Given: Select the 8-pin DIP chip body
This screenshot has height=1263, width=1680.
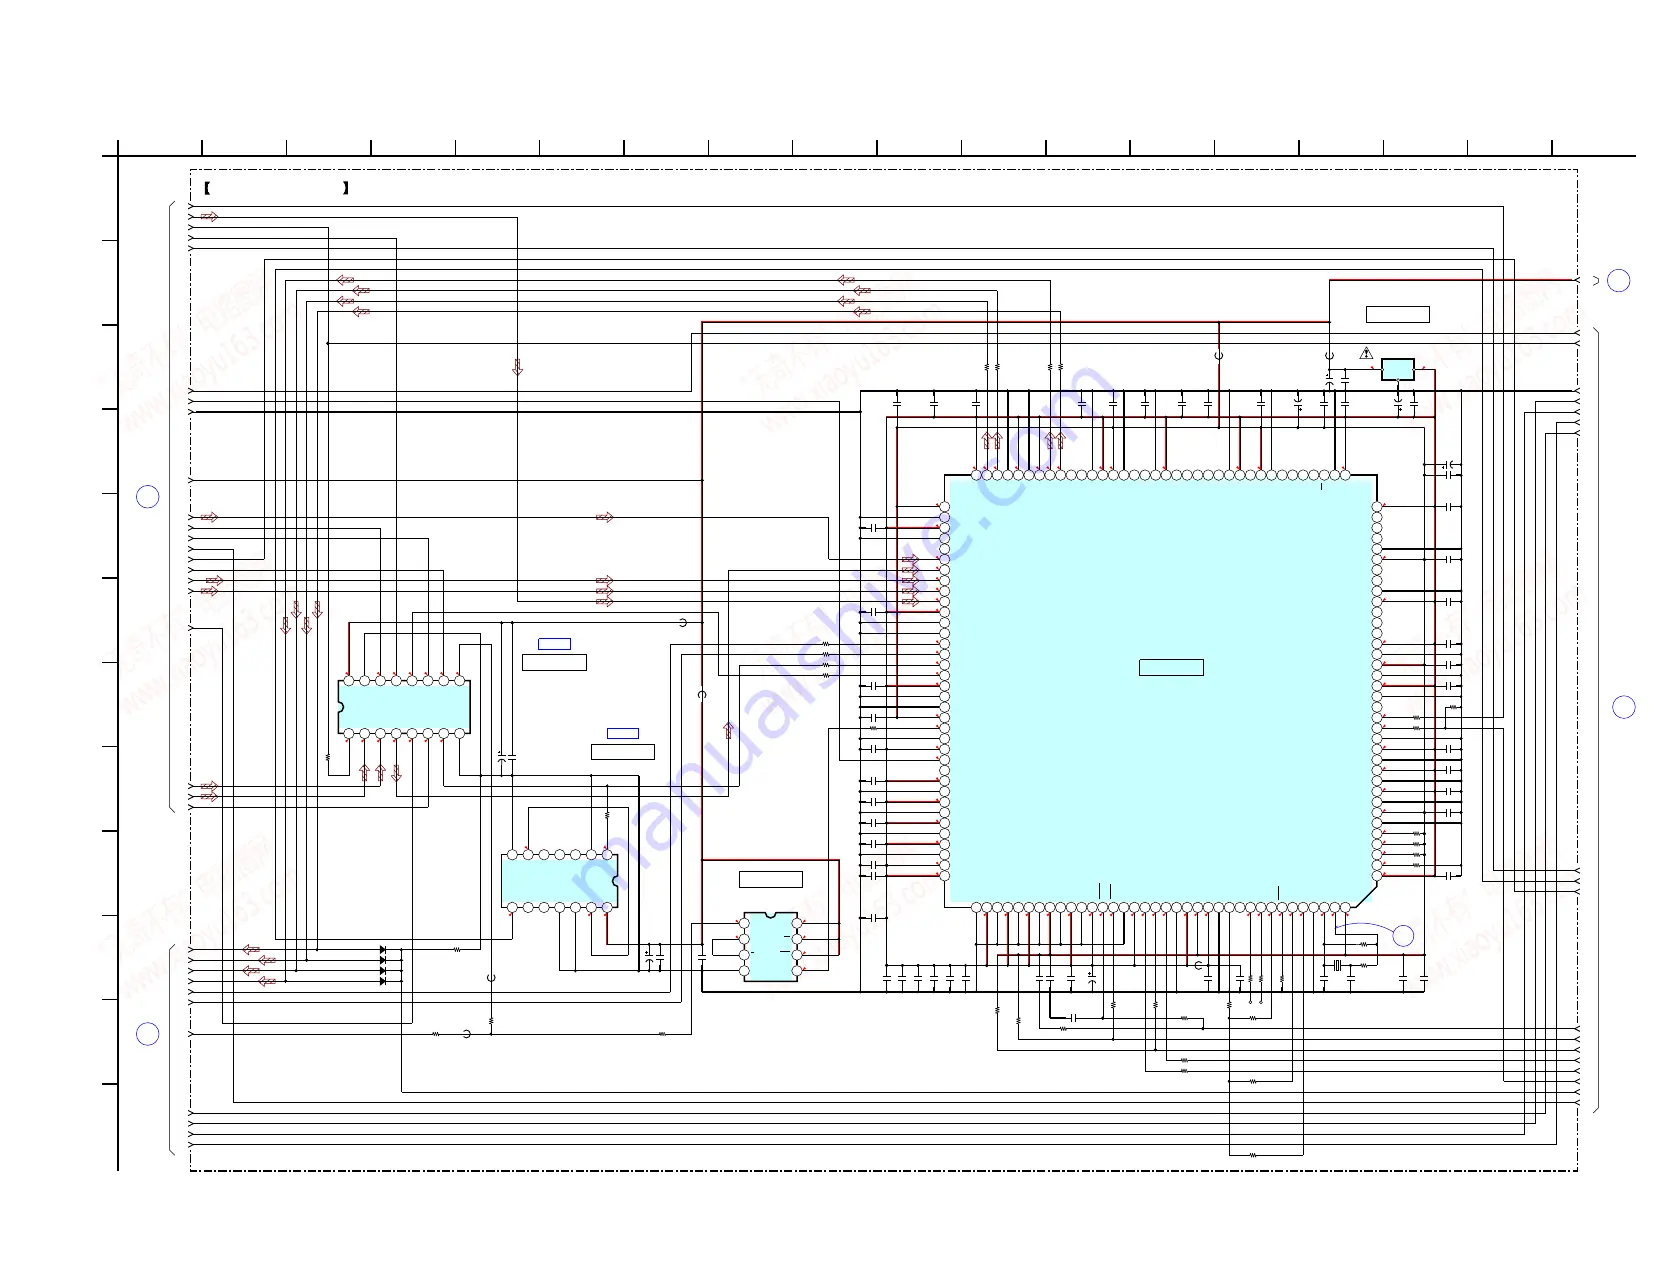Looking at the screenshot, I should [770, 946].
